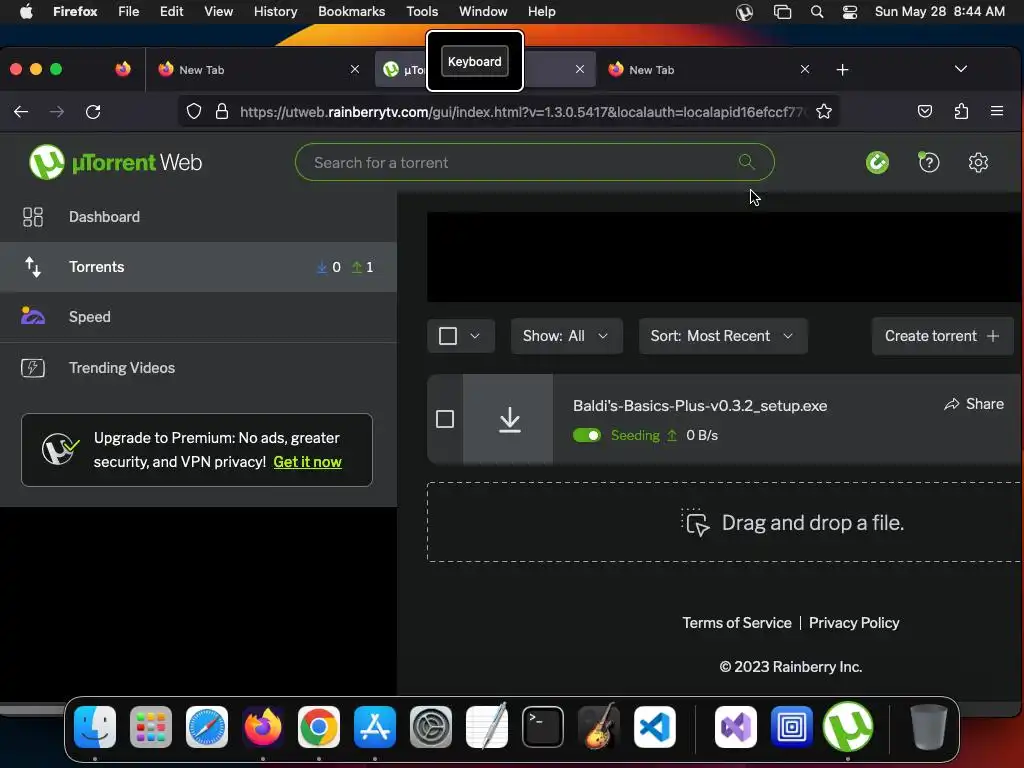Bookmark this page with the star icon
1024x768 pixels.
824,112
